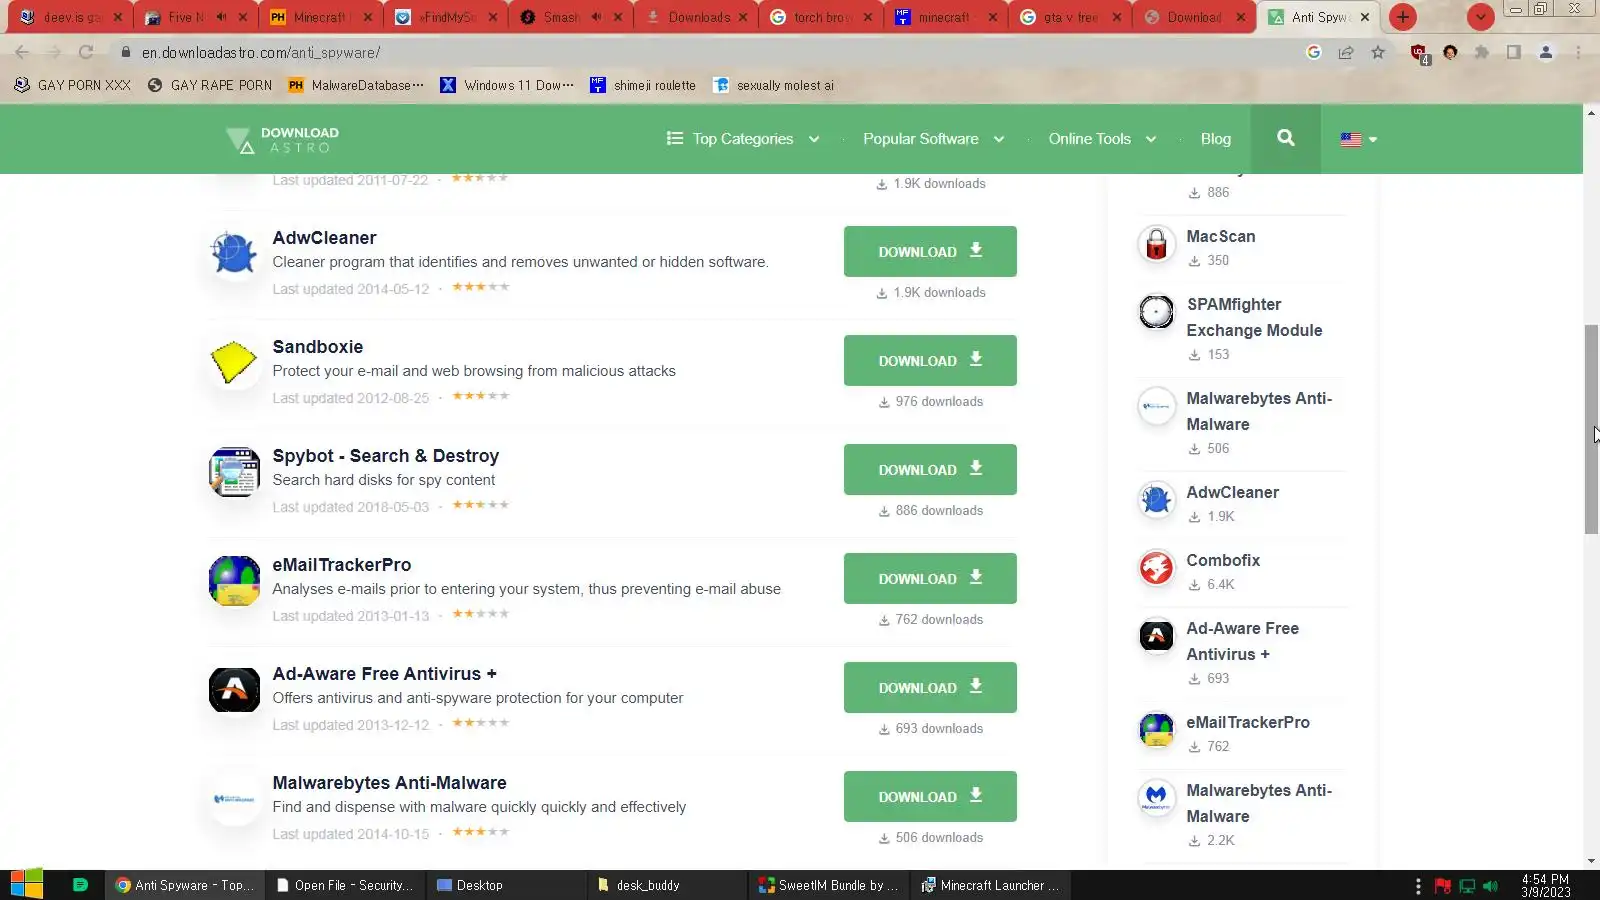Expand the Online Tools menu
The image size is (1600, 900).
(1102, 139)
